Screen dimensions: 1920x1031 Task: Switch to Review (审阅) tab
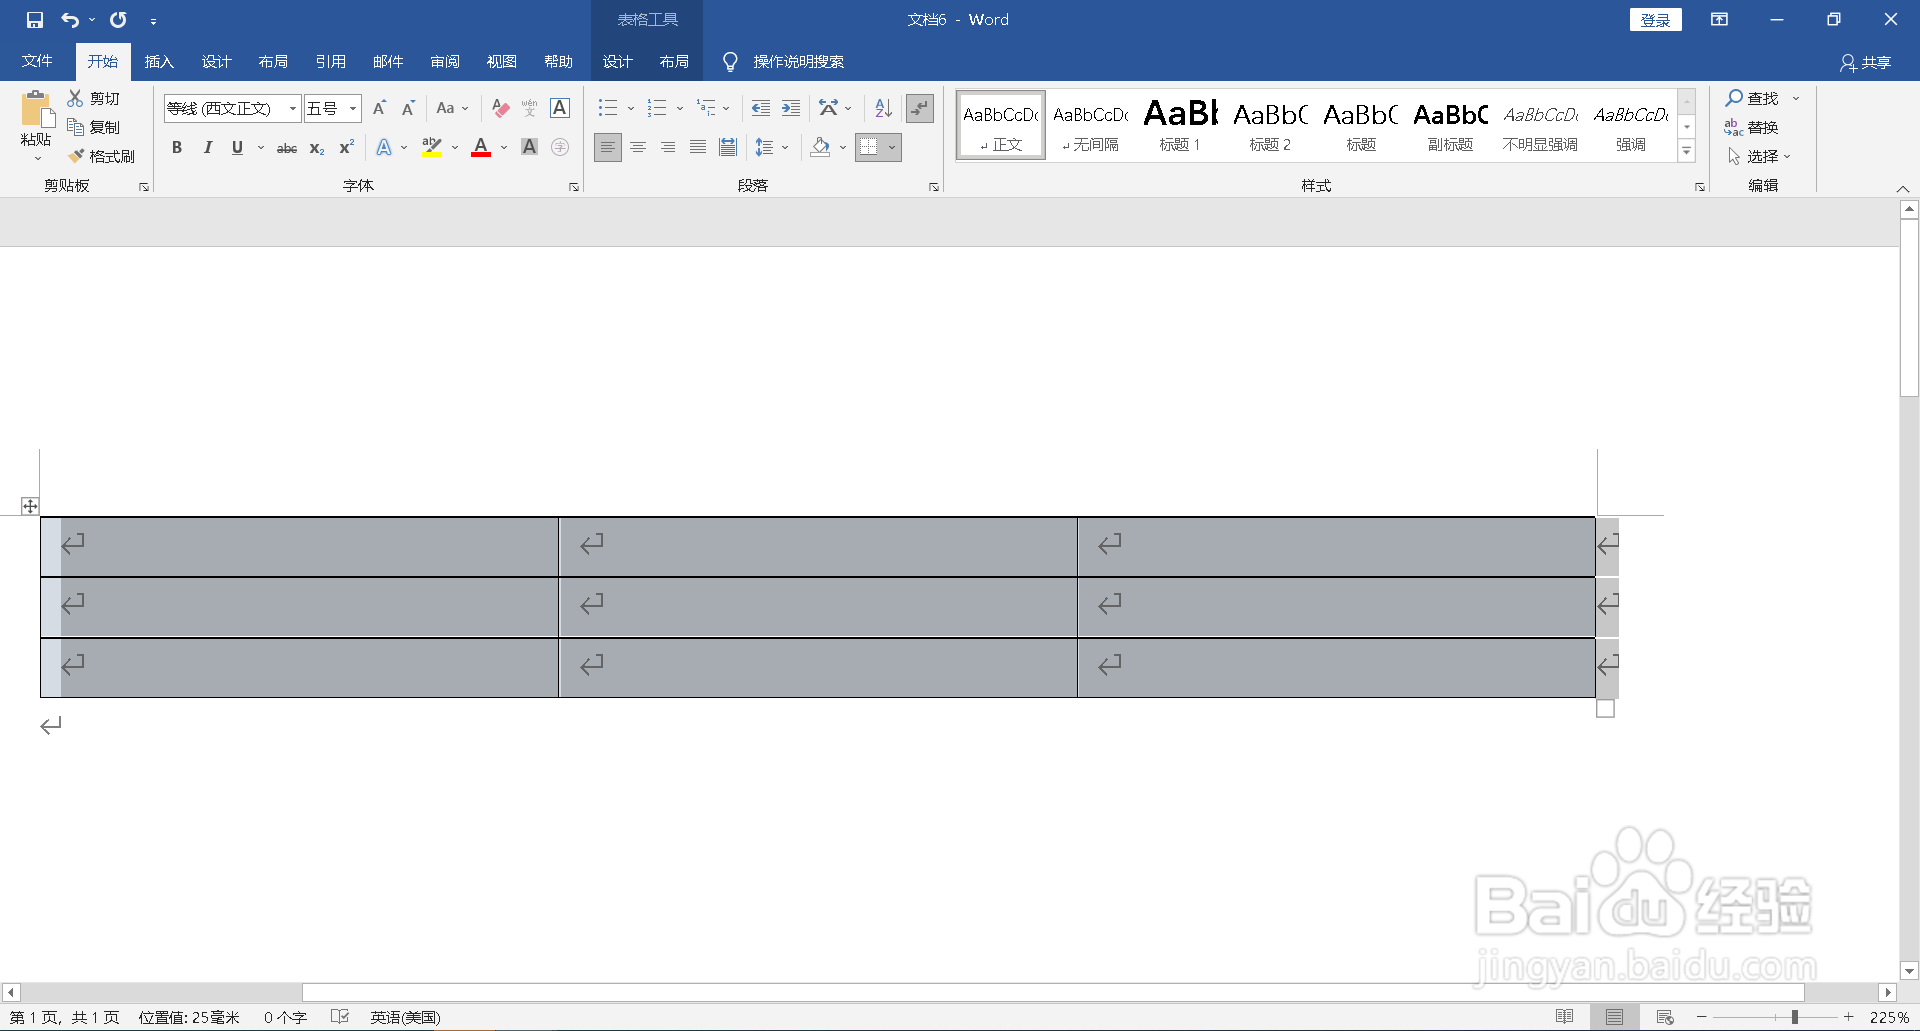445,61
